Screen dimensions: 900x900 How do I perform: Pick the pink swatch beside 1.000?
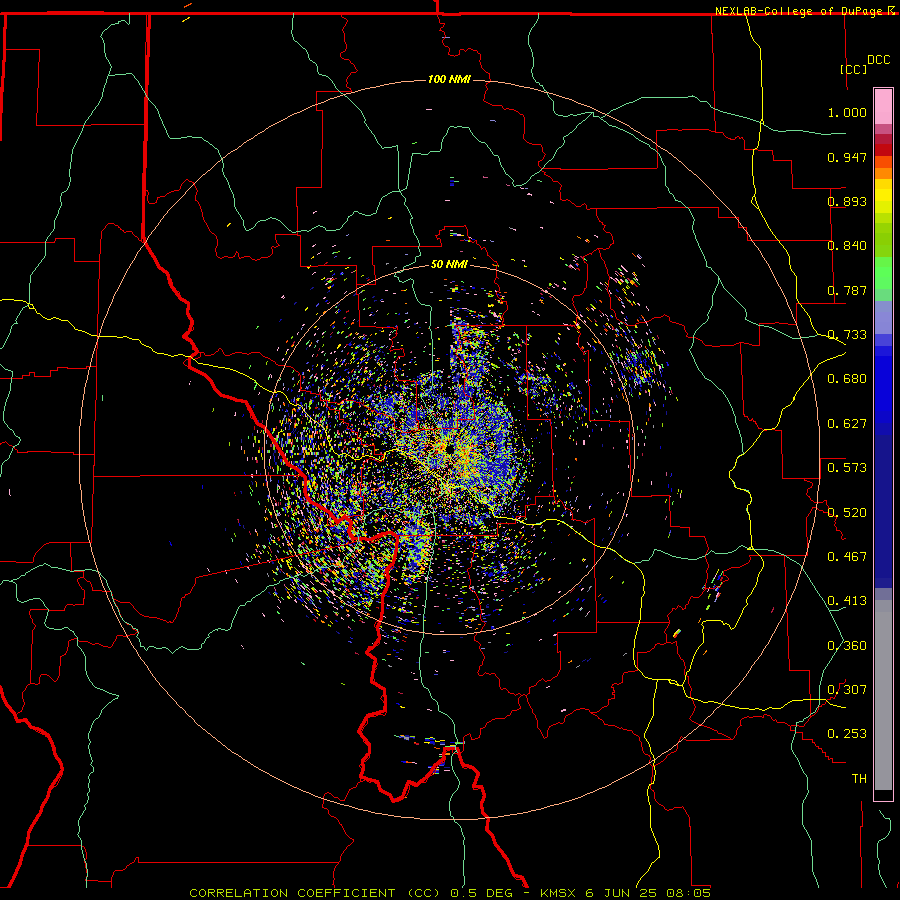(x=883, y=107)
